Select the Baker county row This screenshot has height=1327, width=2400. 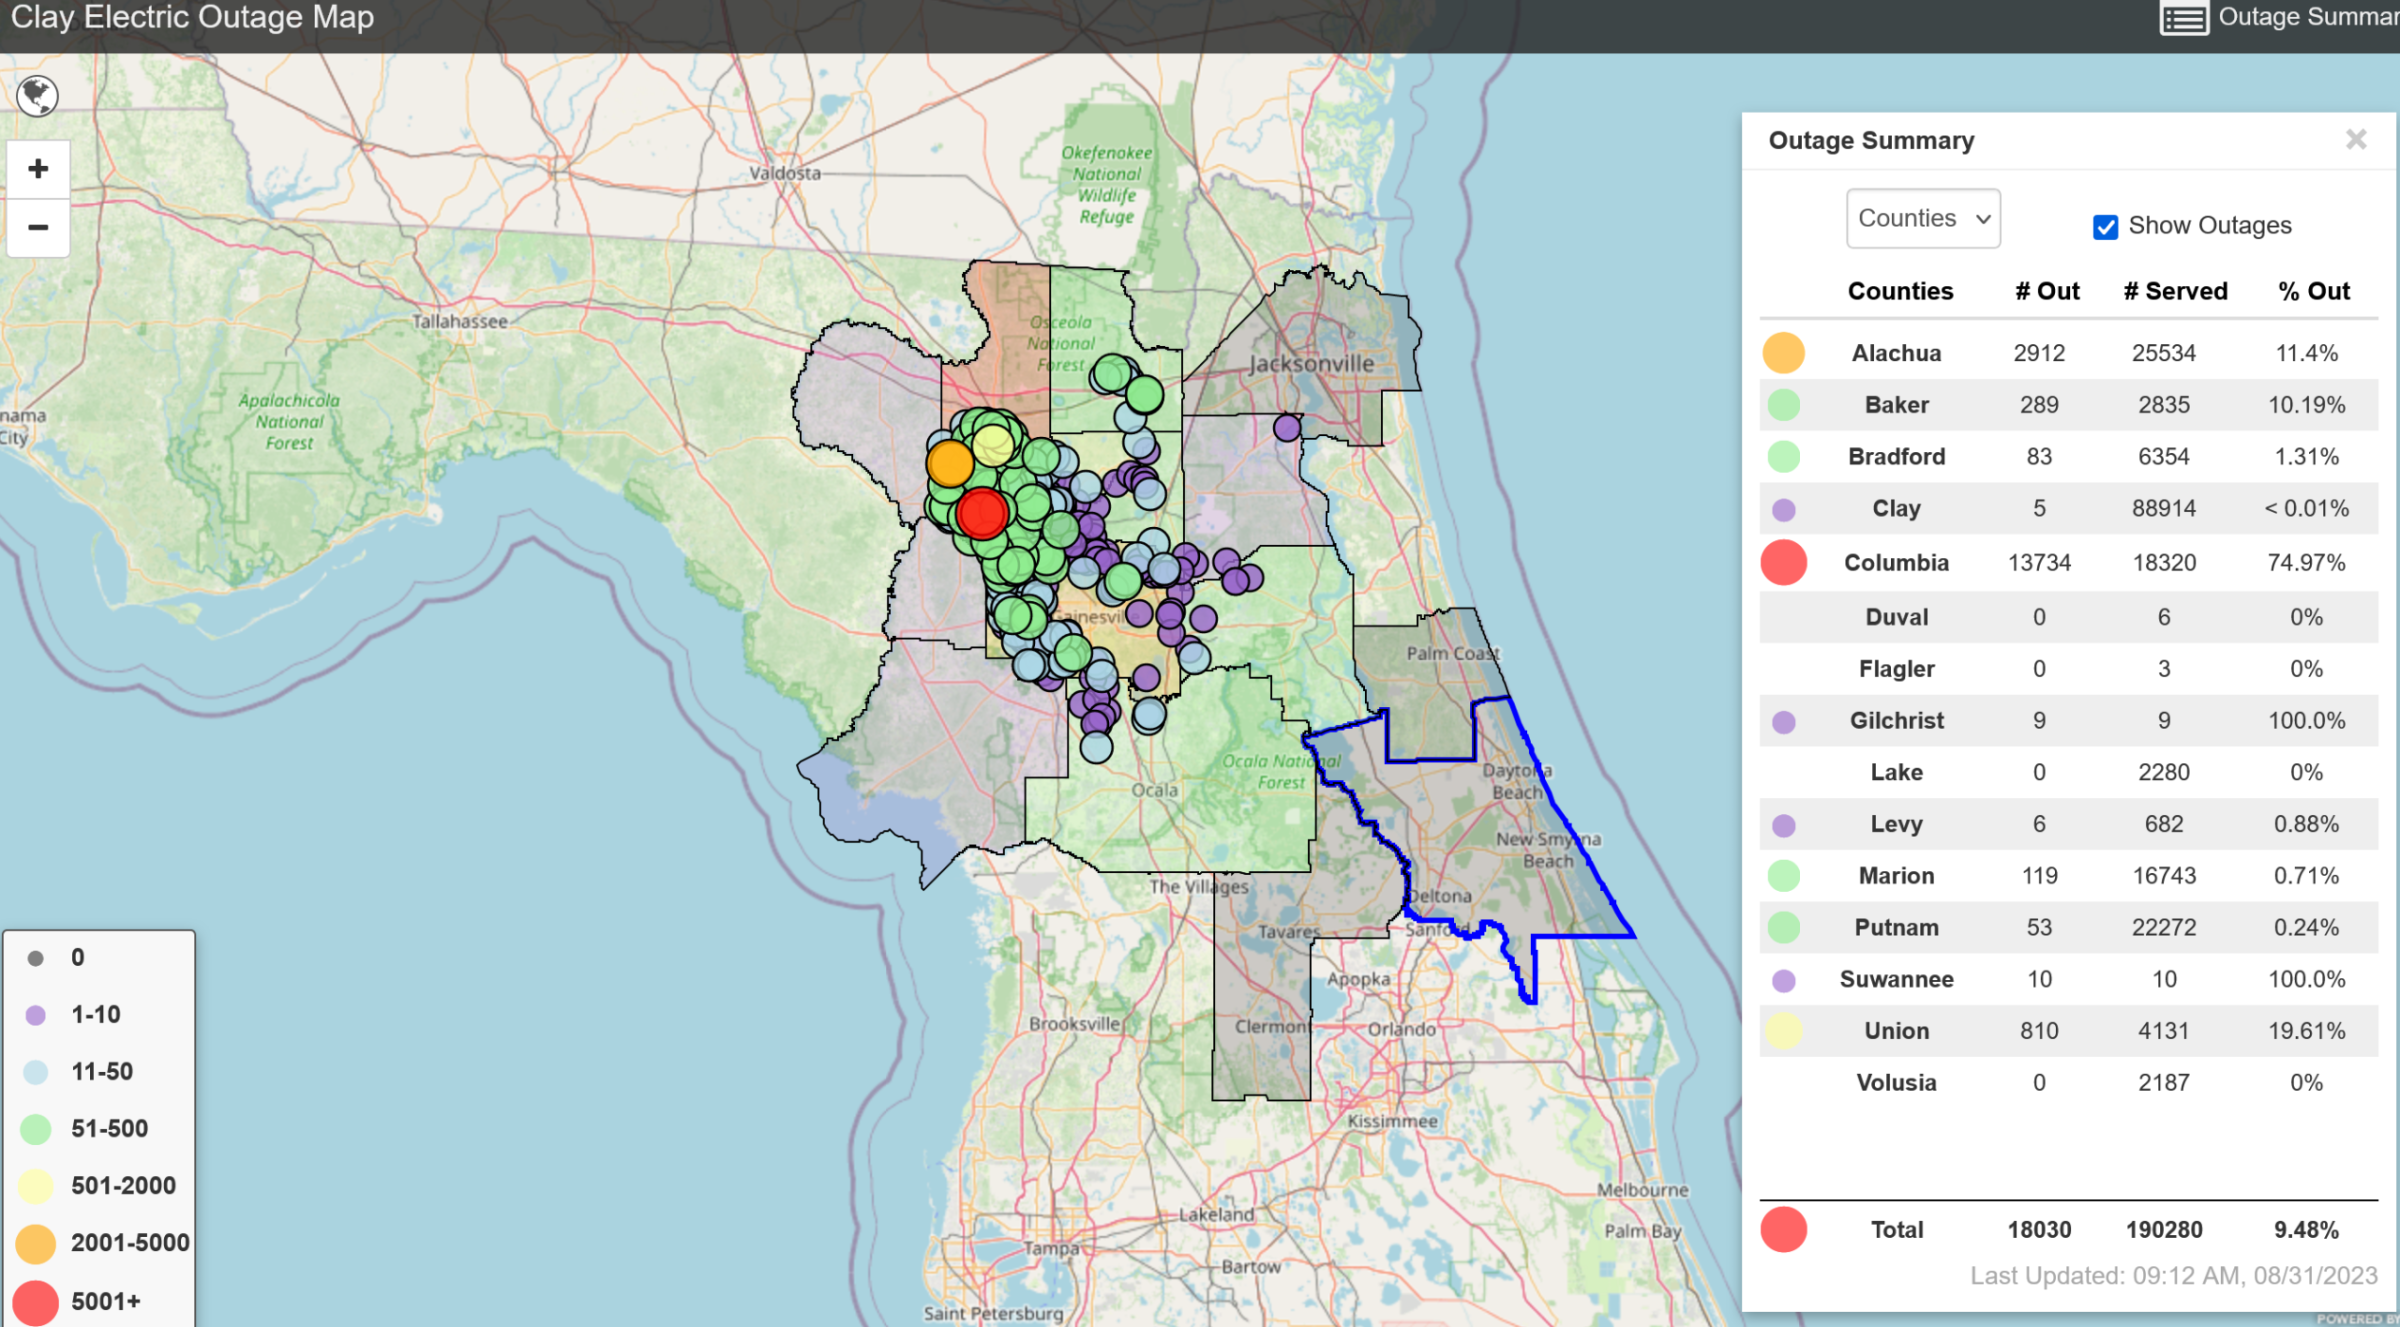[2068, 405]
